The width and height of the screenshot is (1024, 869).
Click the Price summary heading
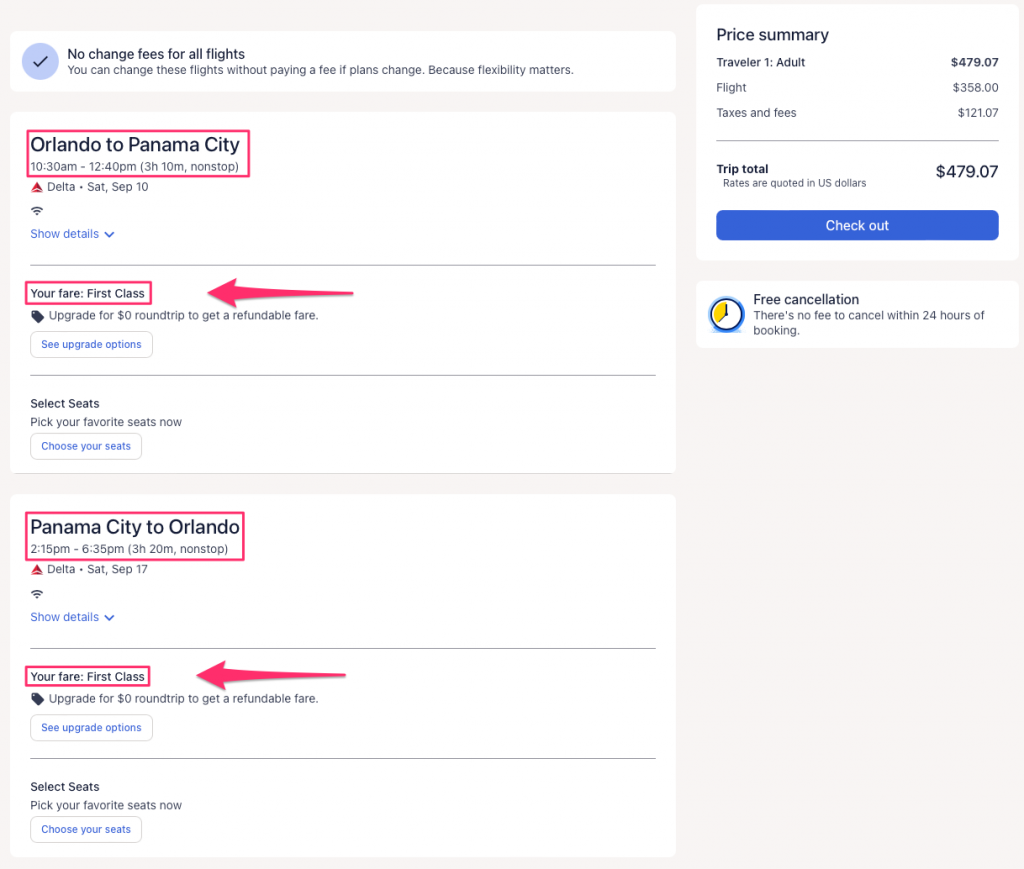tap(772, 35)
